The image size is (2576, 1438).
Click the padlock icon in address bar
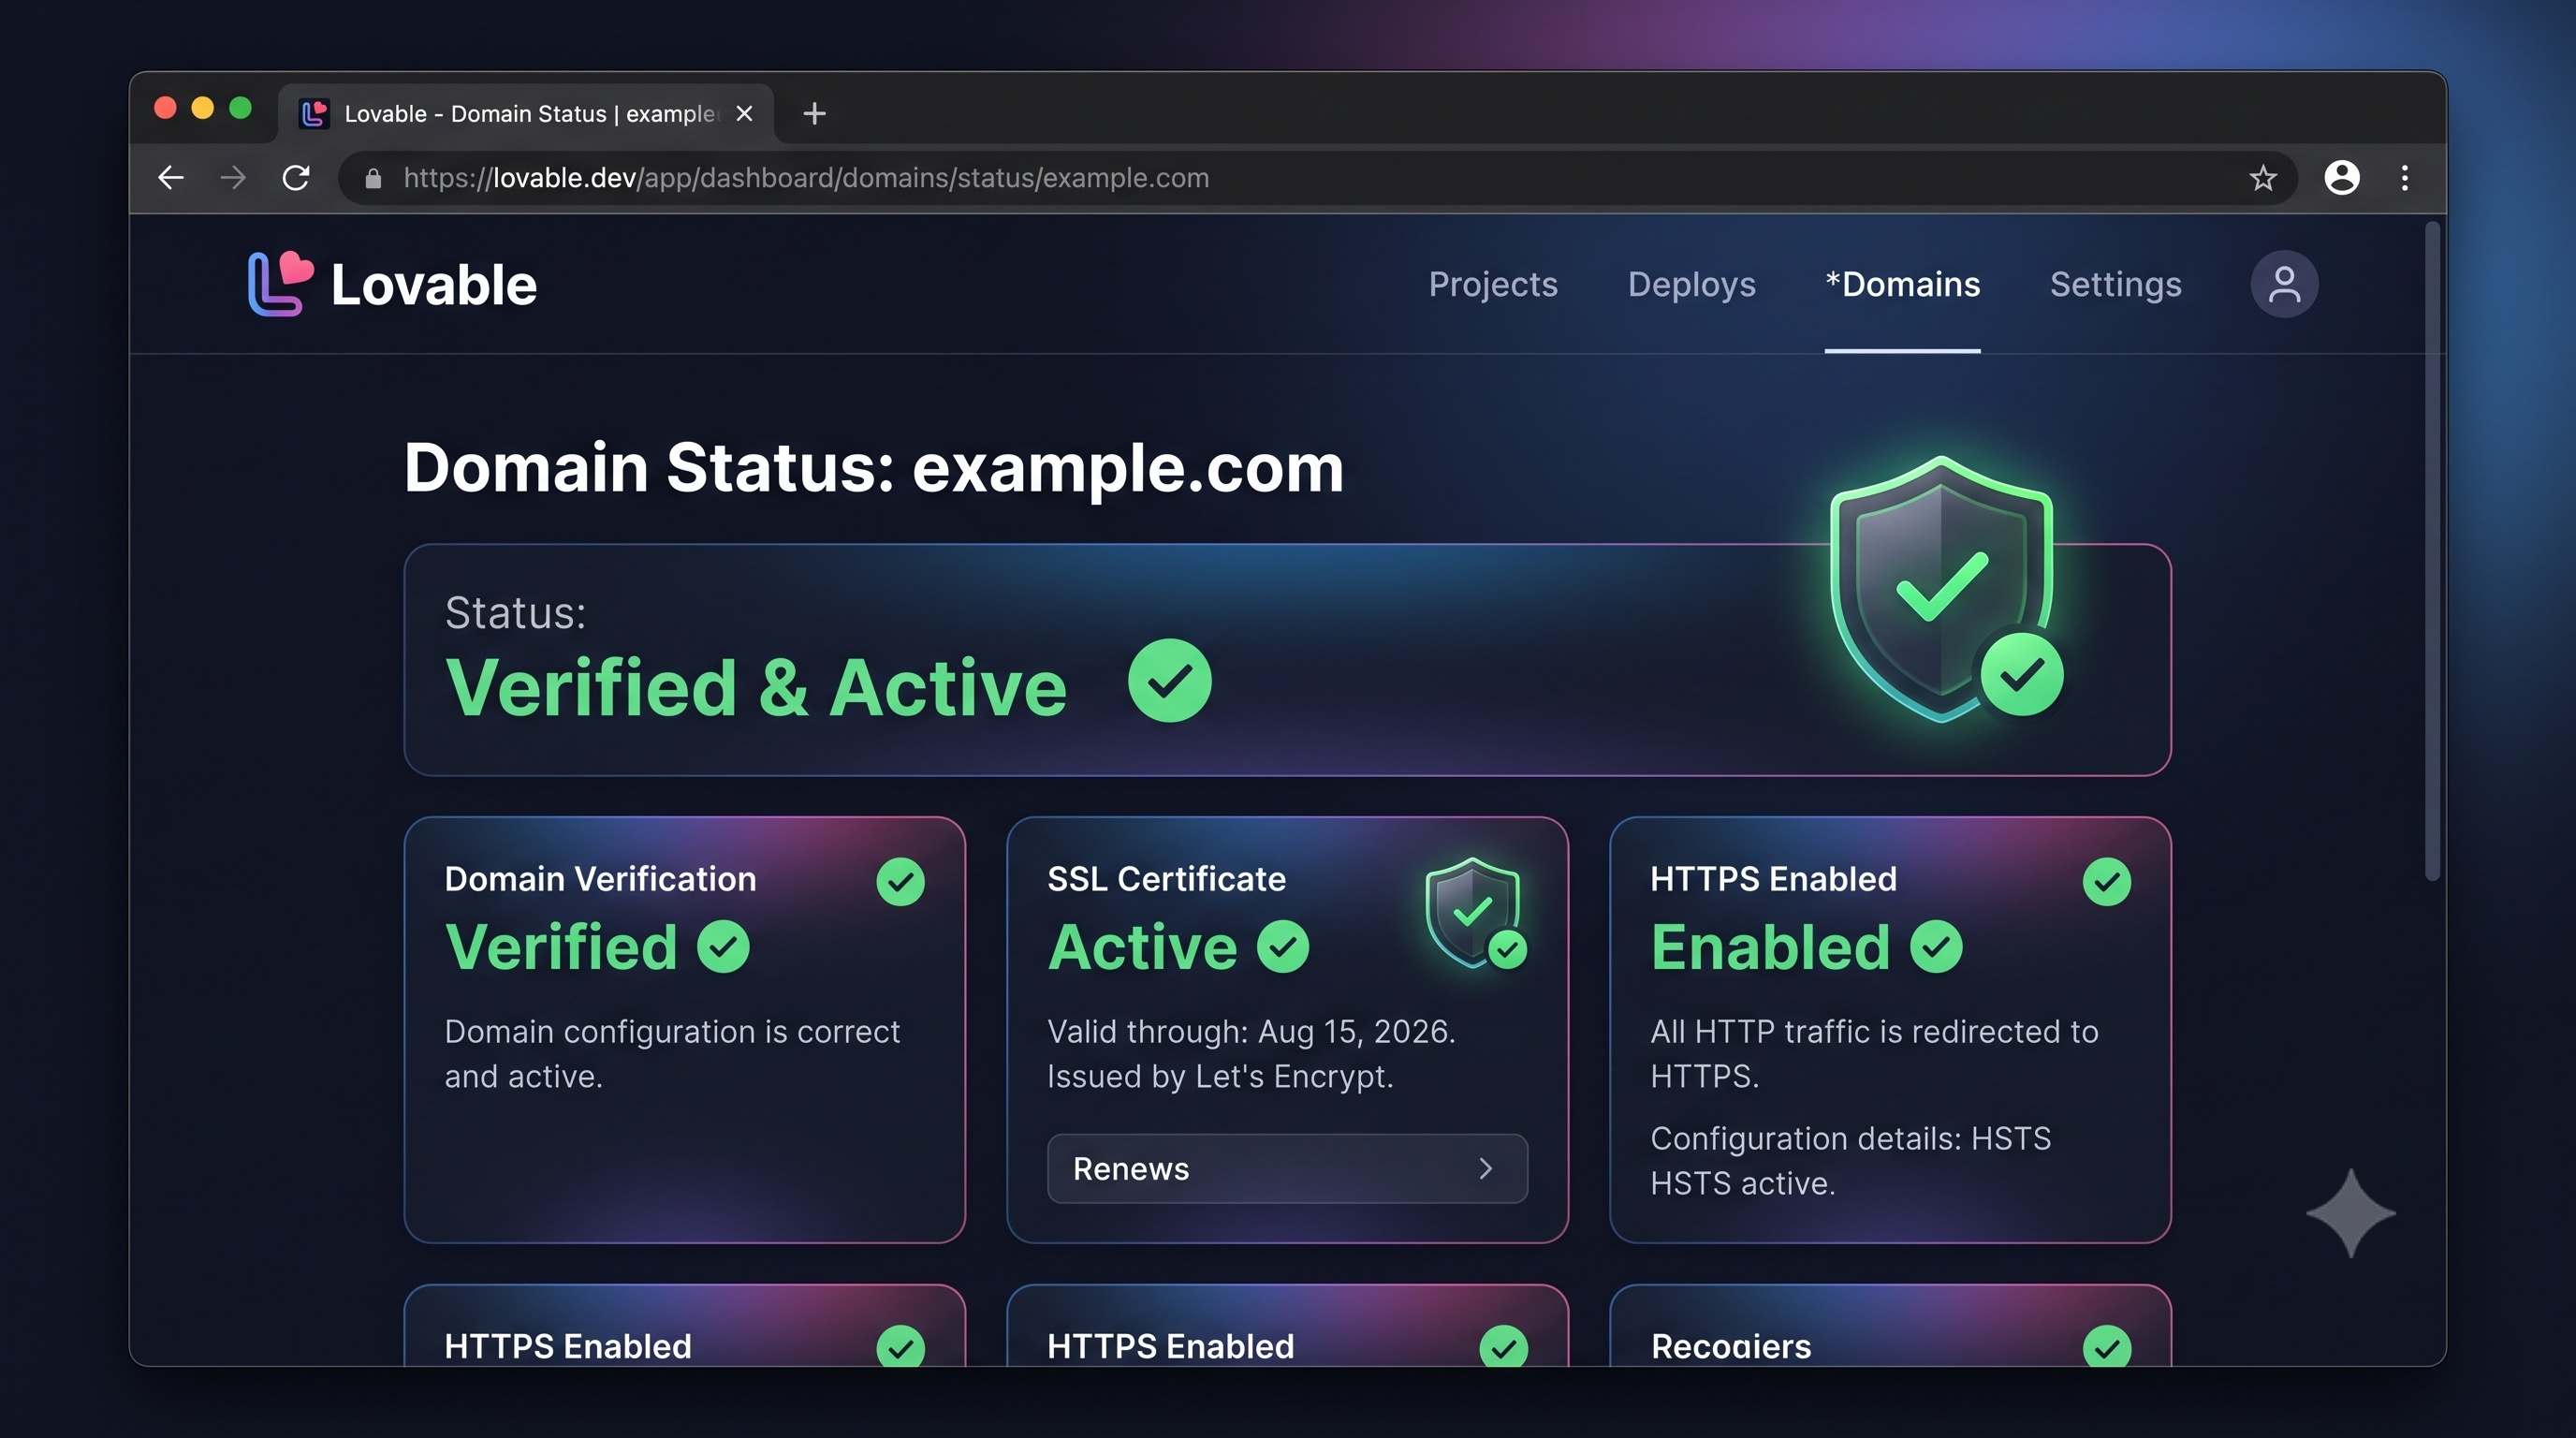pyautogui.click(x=373, y=179)
